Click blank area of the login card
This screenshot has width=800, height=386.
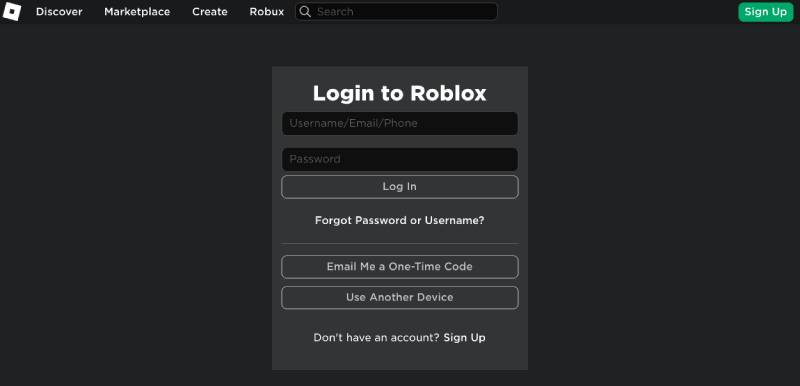click(399, 358)
